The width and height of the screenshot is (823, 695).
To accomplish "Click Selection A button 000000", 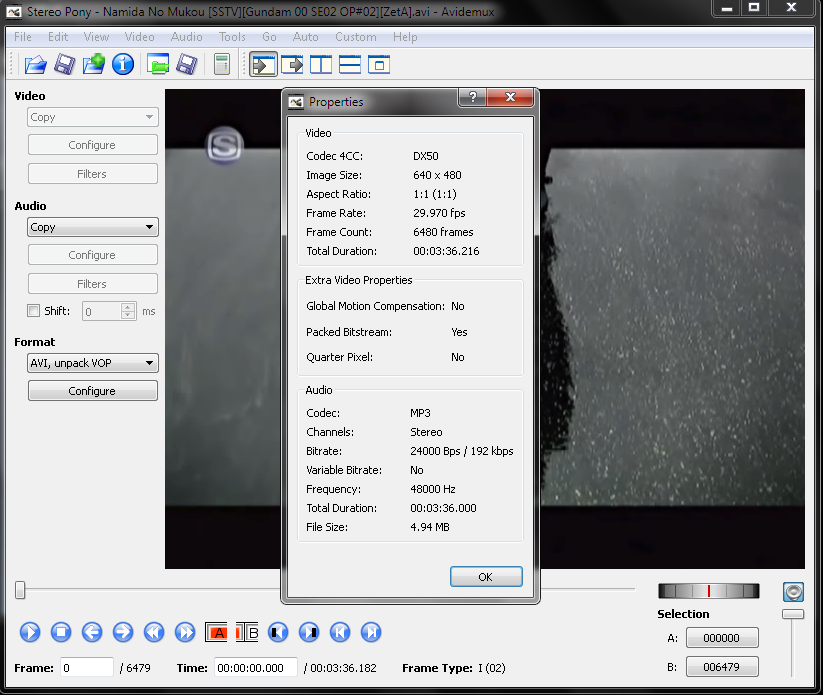I will point(722,638).
